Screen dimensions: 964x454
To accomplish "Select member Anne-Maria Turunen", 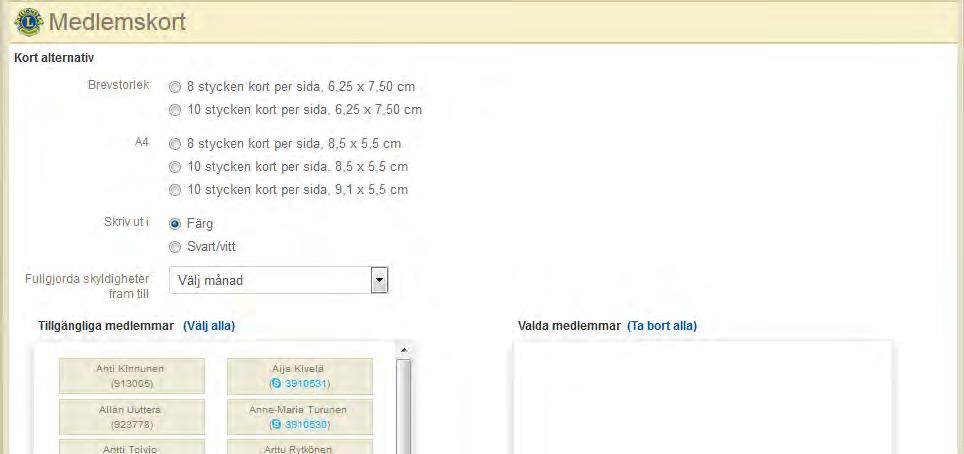I will coord(299,417).
